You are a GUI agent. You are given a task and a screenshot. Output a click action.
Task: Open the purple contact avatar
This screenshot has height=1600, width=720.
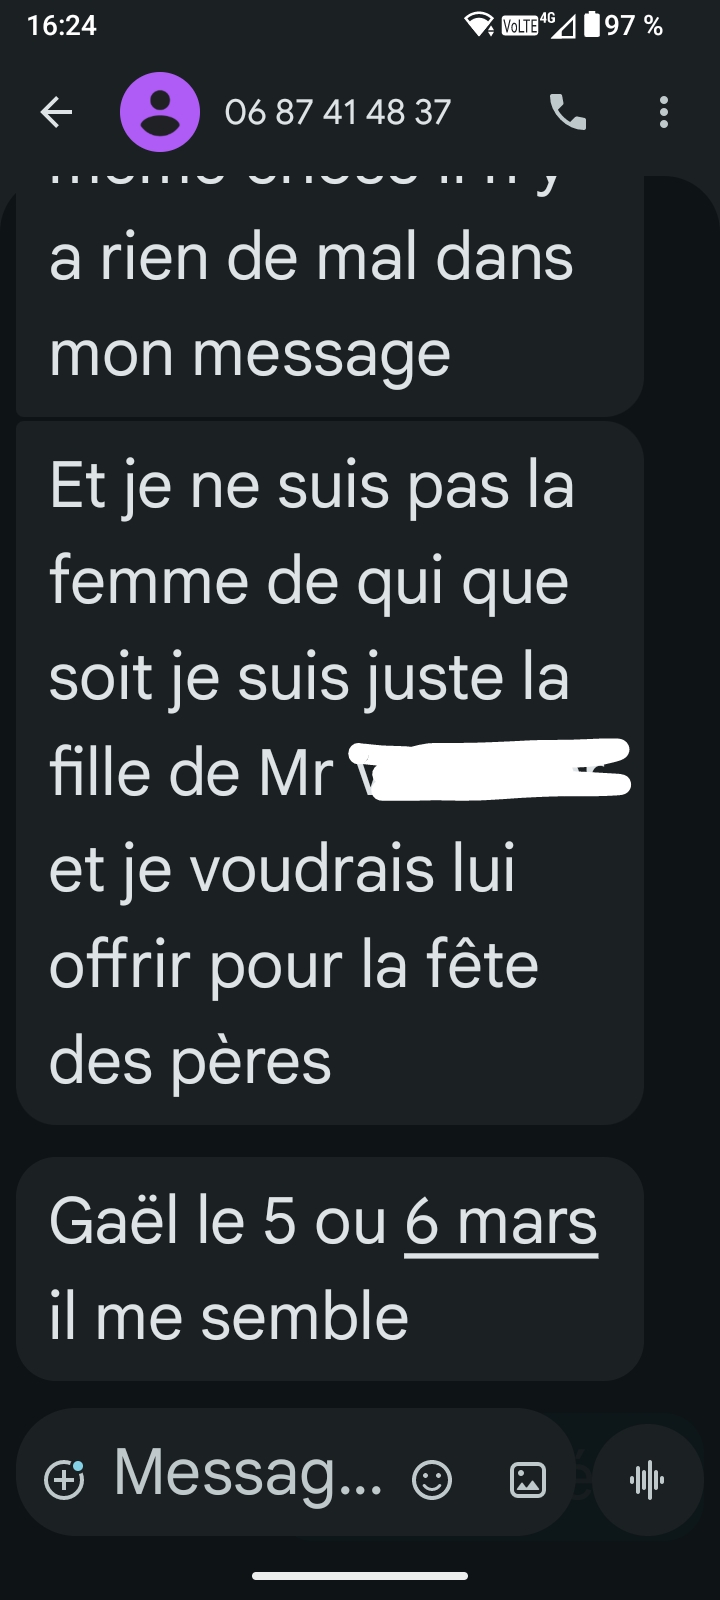(160, 112)
